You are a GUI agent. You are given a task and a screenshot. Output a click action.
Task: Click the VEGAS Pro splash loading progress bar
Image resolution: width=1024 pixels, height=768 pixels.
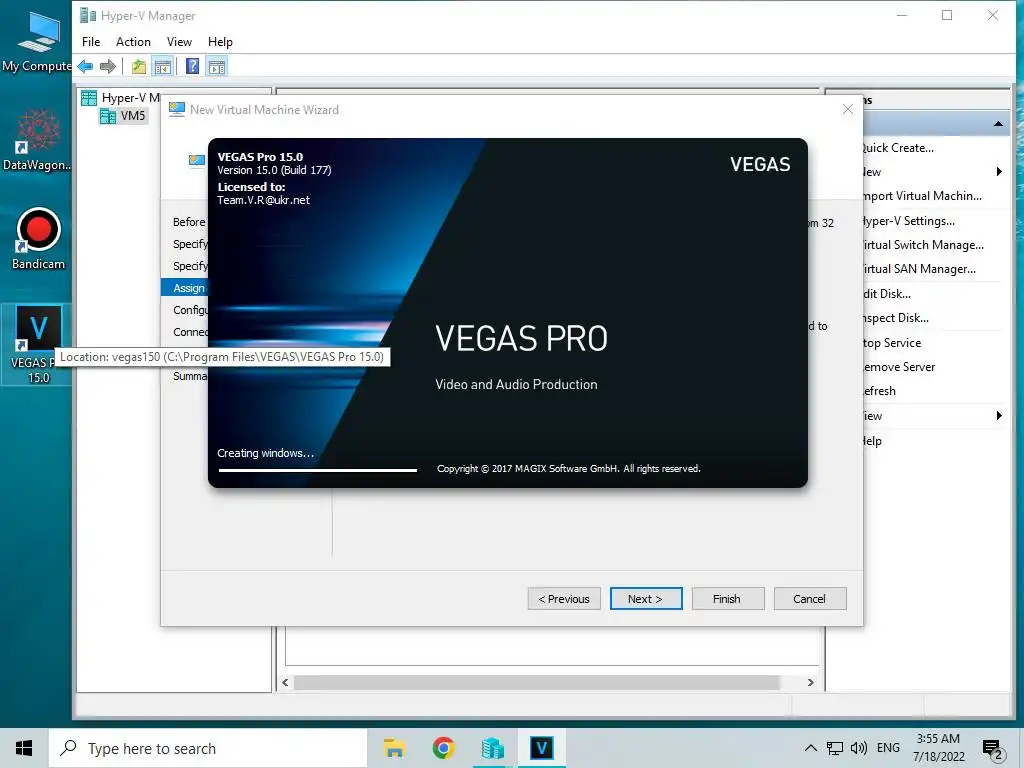(x=317, y=470)
